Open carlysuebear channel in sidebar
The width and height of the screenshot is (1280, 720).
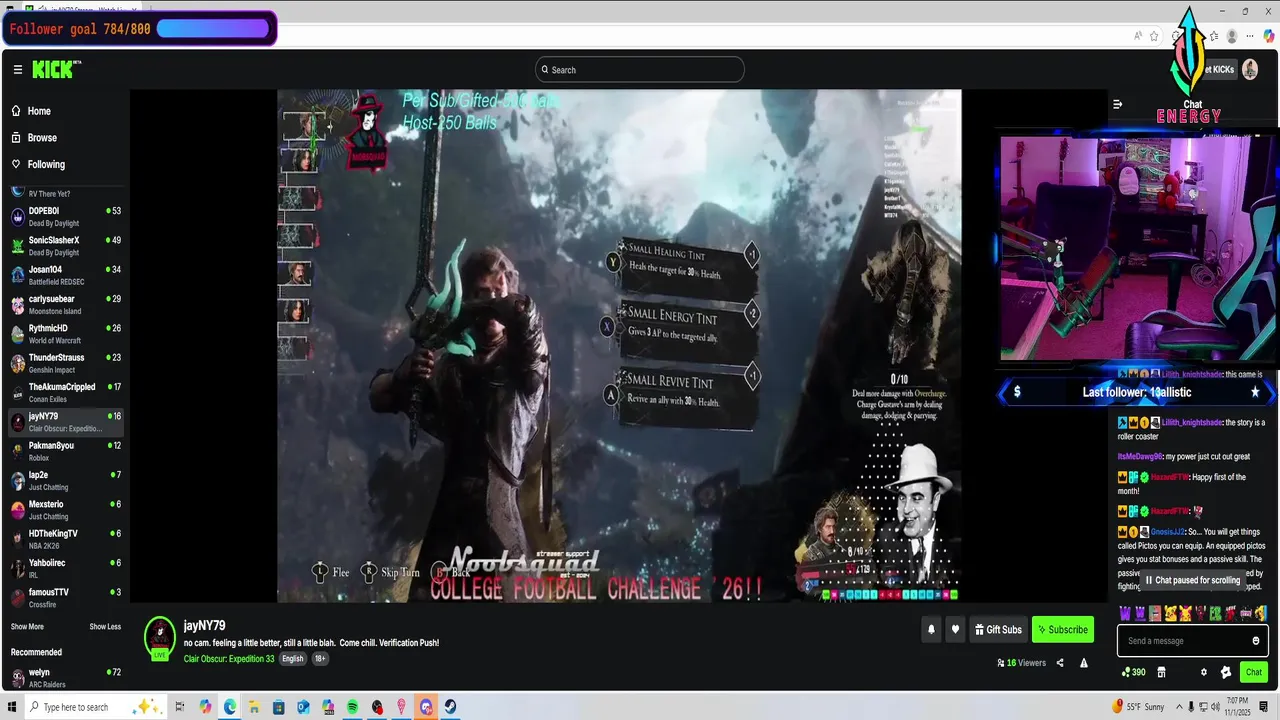point(64,305)
